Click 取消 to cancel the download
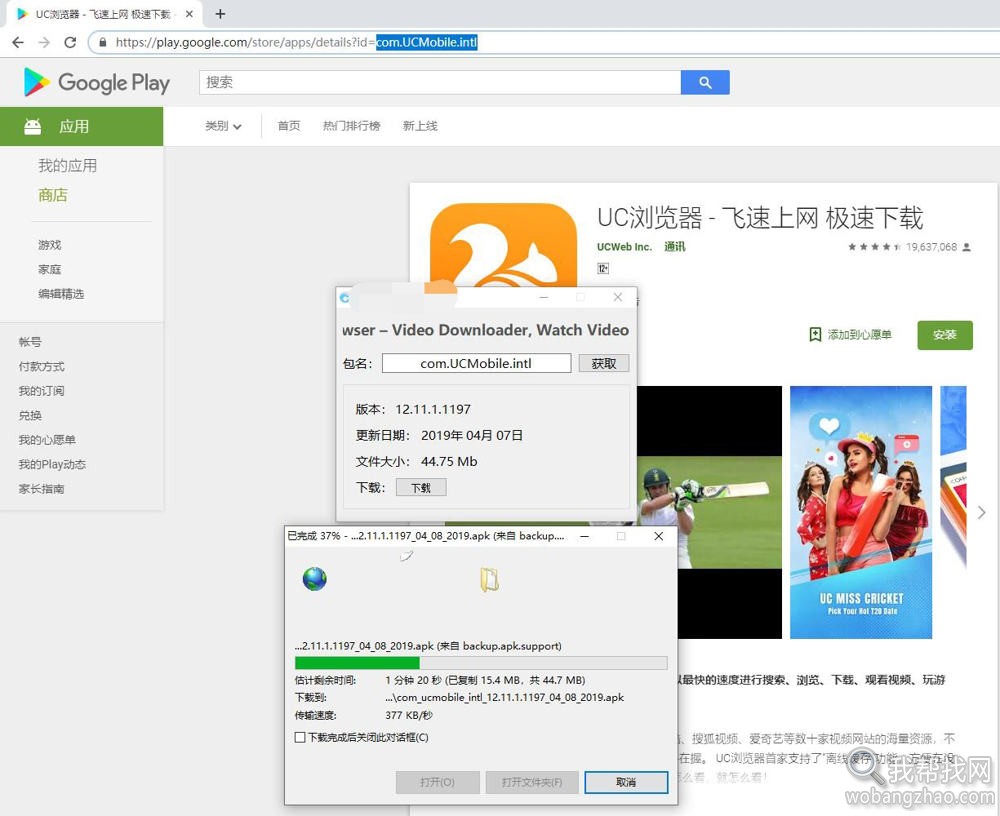The image size is (1000, 816). point(626,782)
